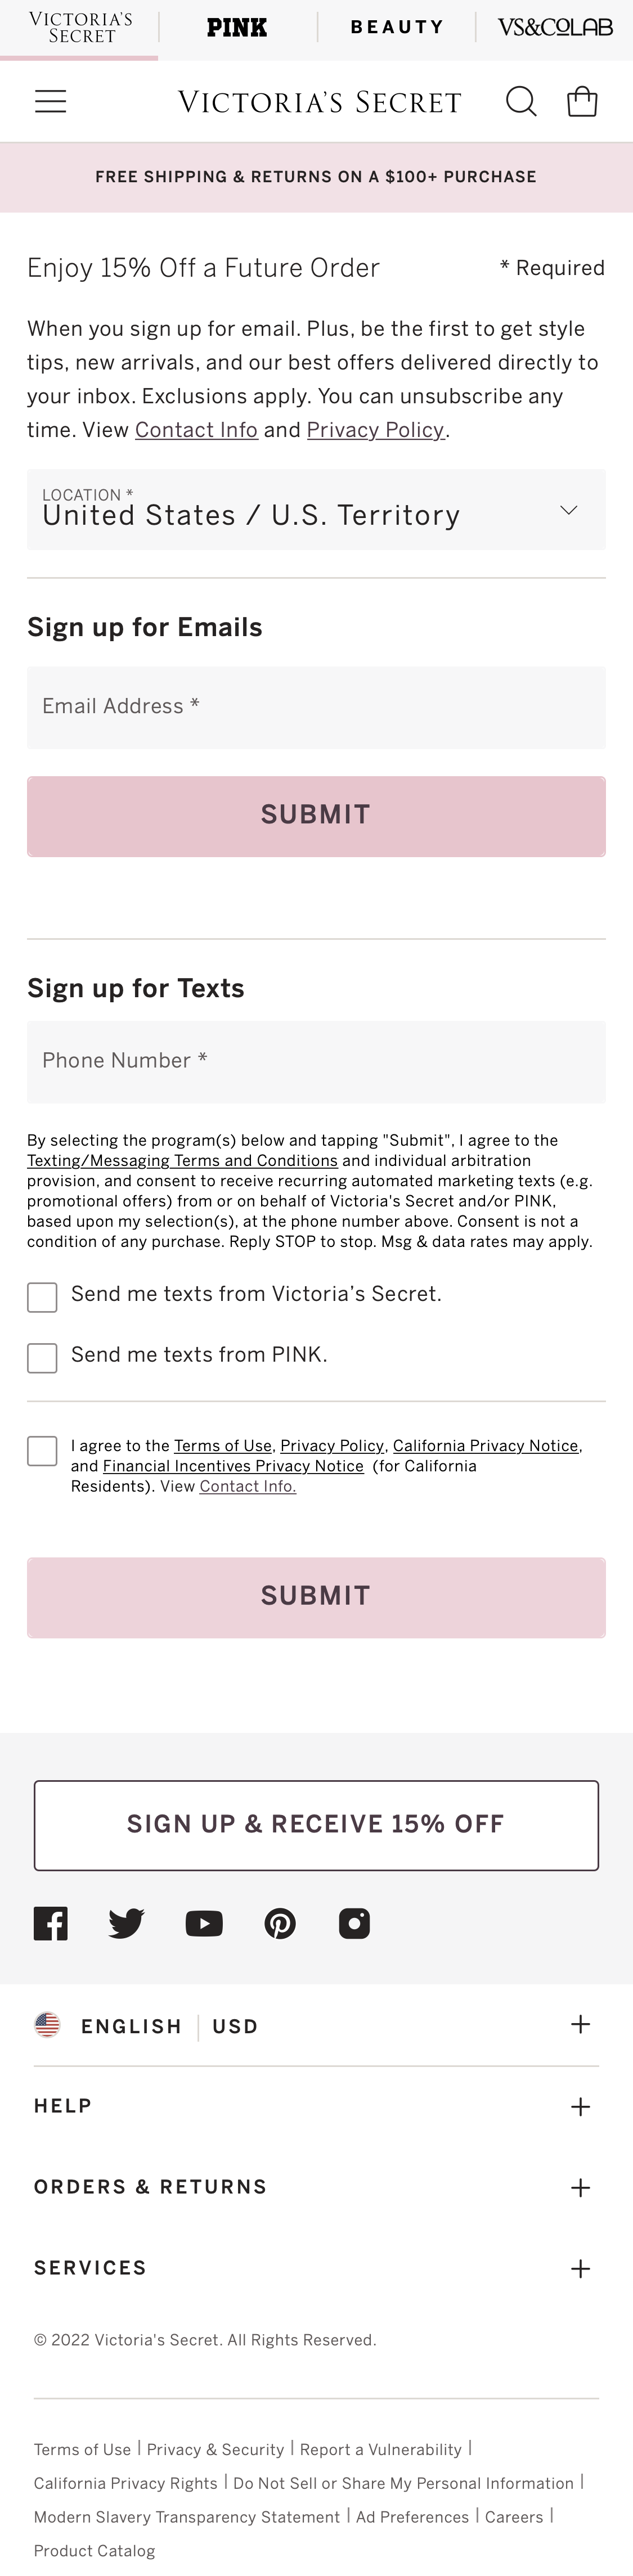Click the Twitter icon
The width and height of the screenshot is (633, 2576).
pyautogui.click(x=126, y=1922)
